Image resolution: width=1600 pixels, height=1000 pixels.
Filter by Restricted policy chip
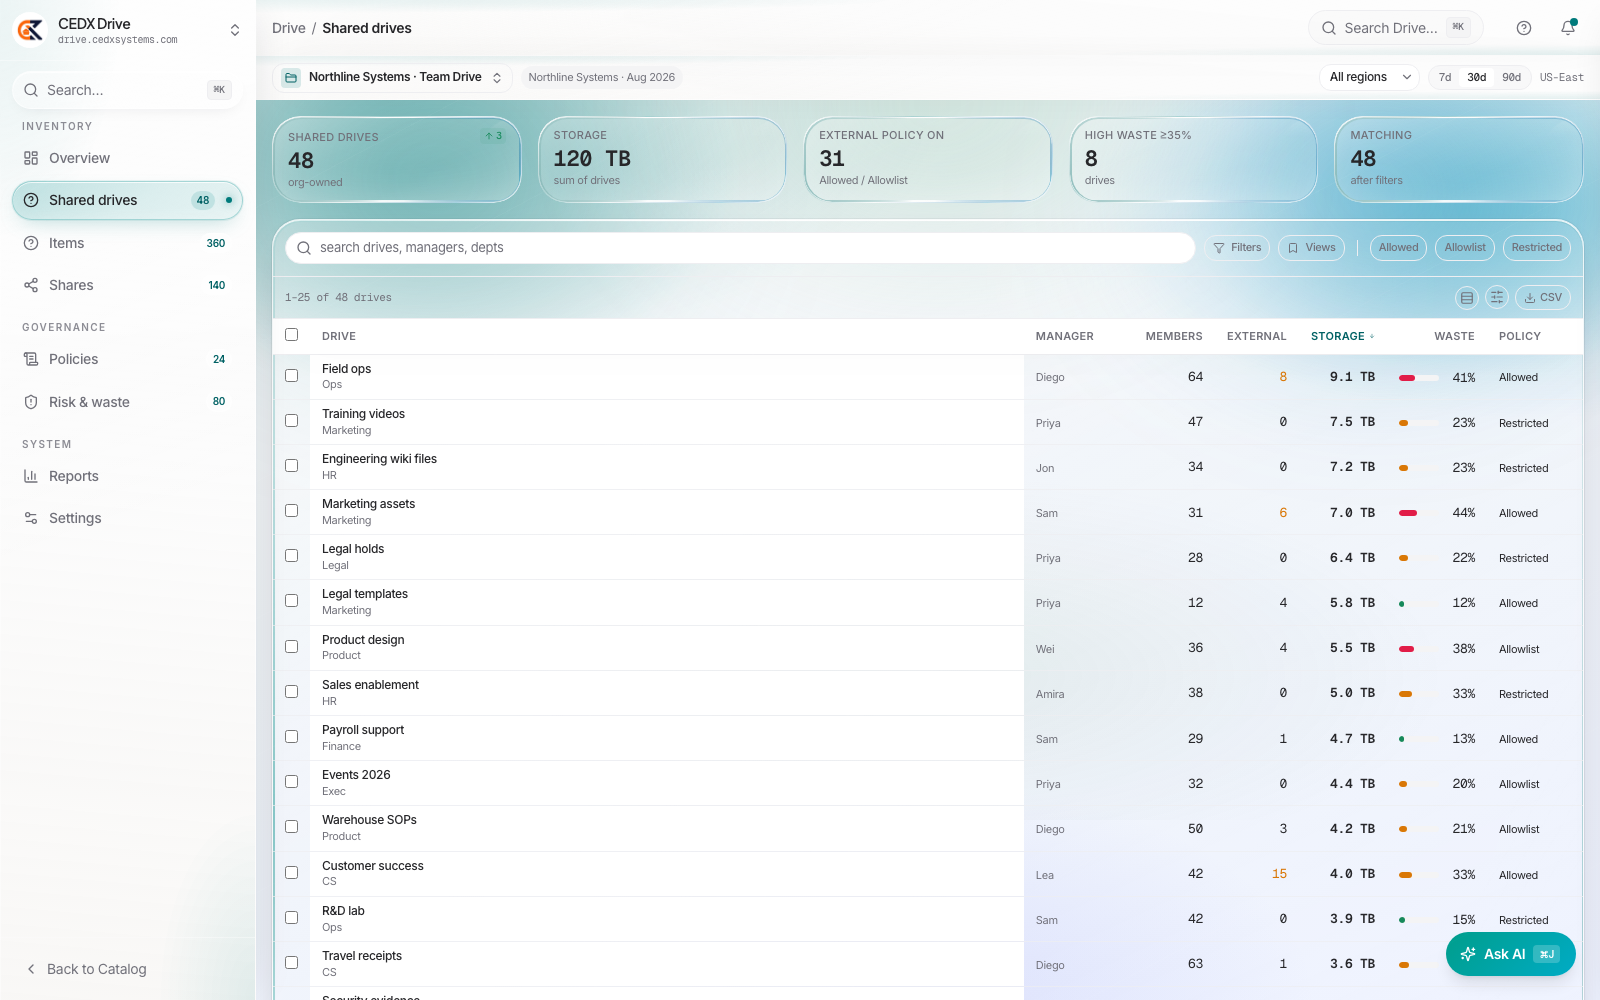pos(1537,248)
